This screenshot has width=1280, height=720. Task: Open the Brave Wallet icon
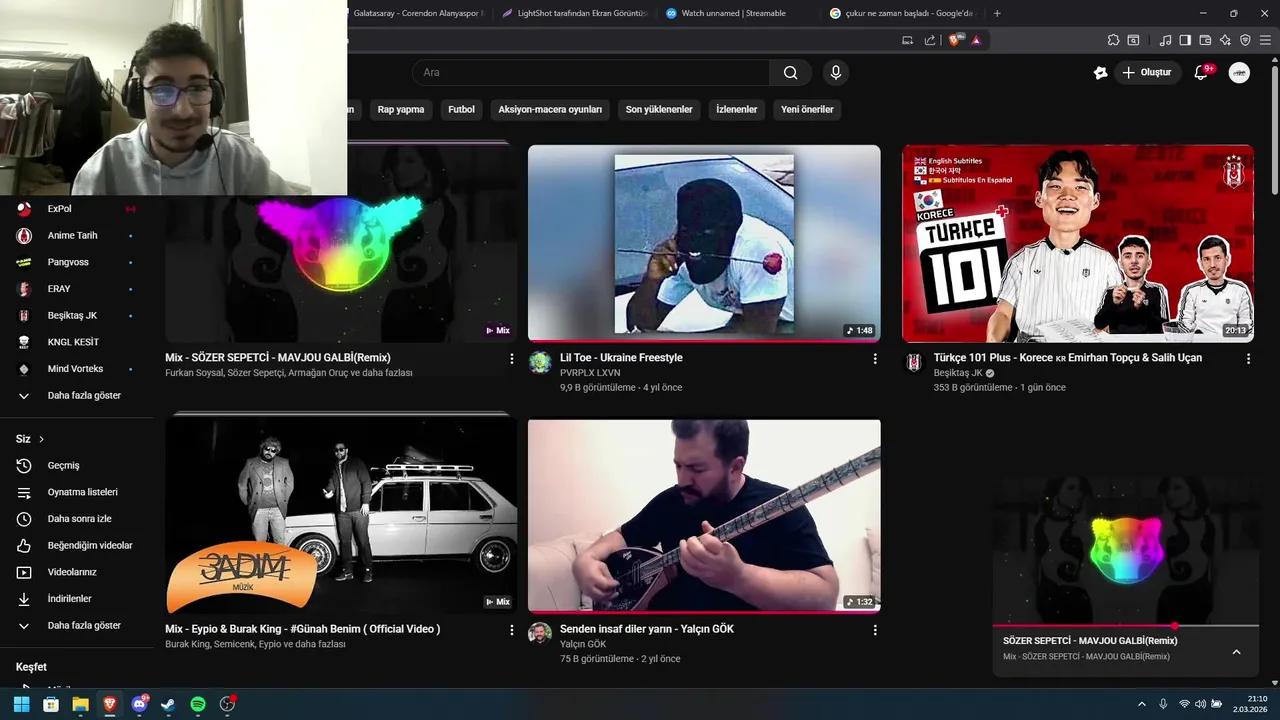1205,40
